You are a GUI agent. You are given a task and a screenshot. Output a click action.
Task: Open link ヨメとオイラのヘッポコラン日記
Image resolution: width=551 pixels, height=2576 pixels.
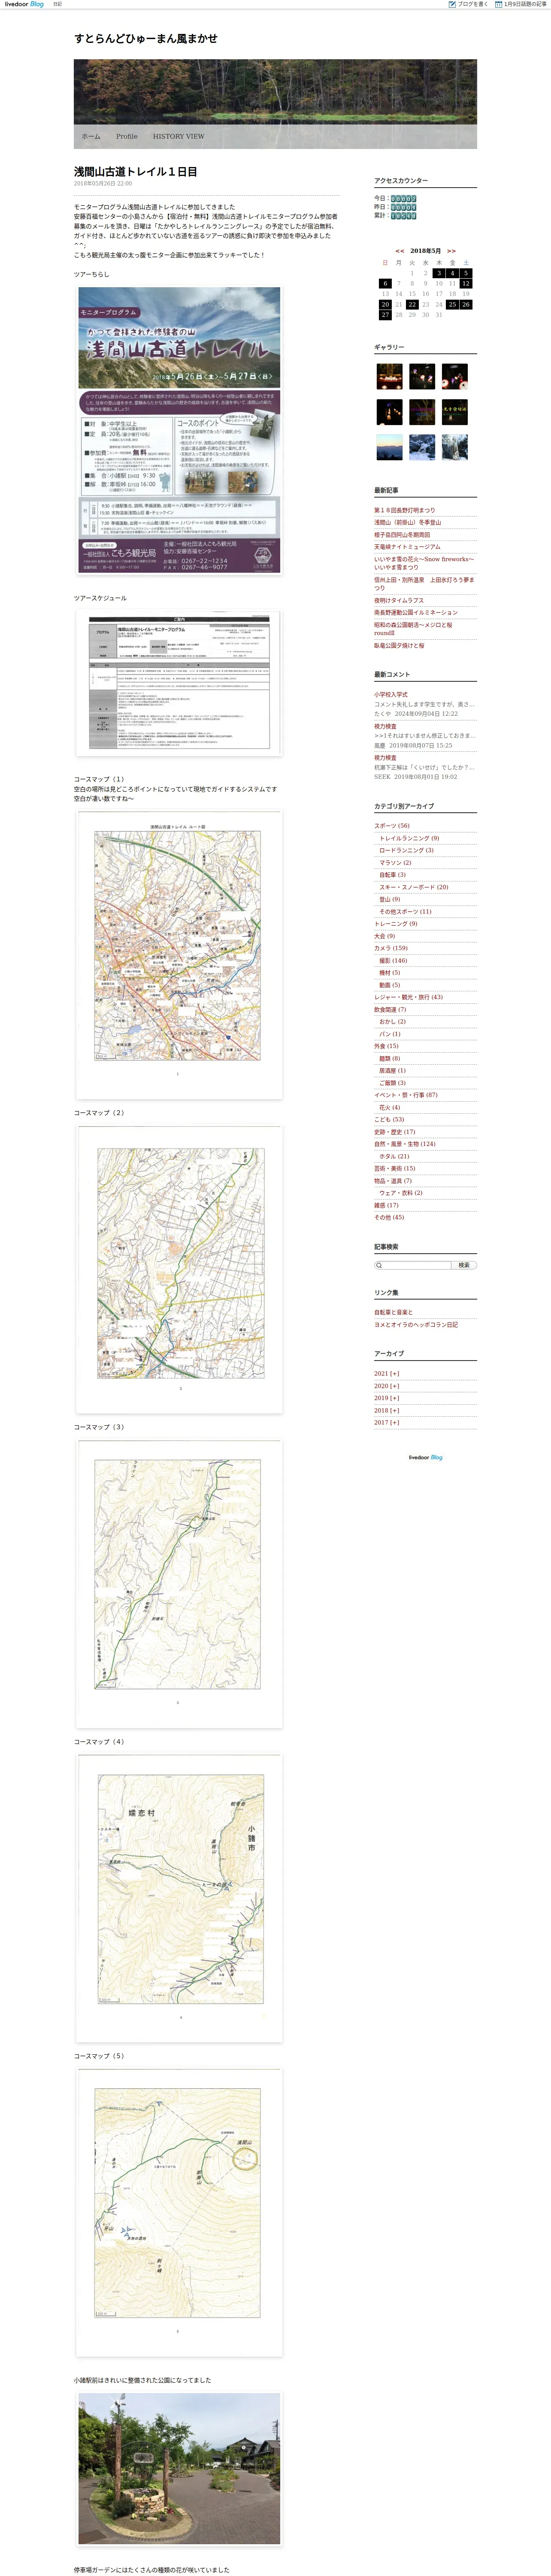click(x=416, y=1324)
